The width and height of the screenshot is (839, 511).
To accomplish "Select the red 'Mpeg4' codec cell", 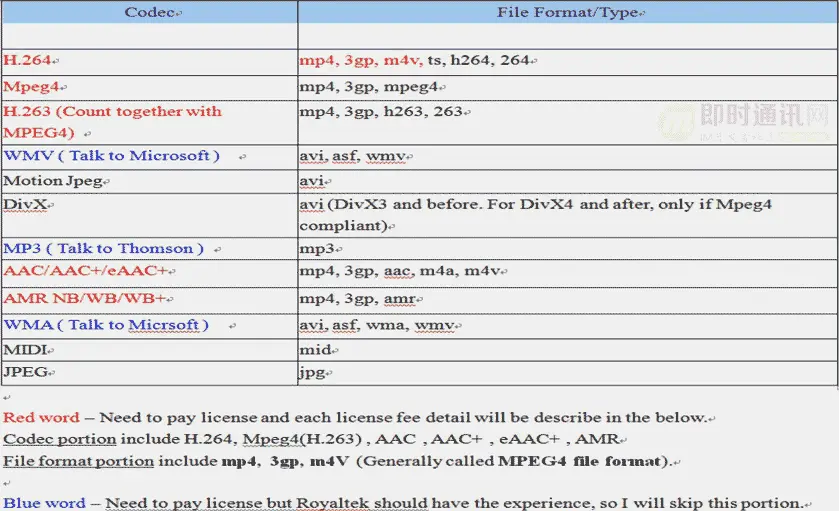I will click(150, 87).
